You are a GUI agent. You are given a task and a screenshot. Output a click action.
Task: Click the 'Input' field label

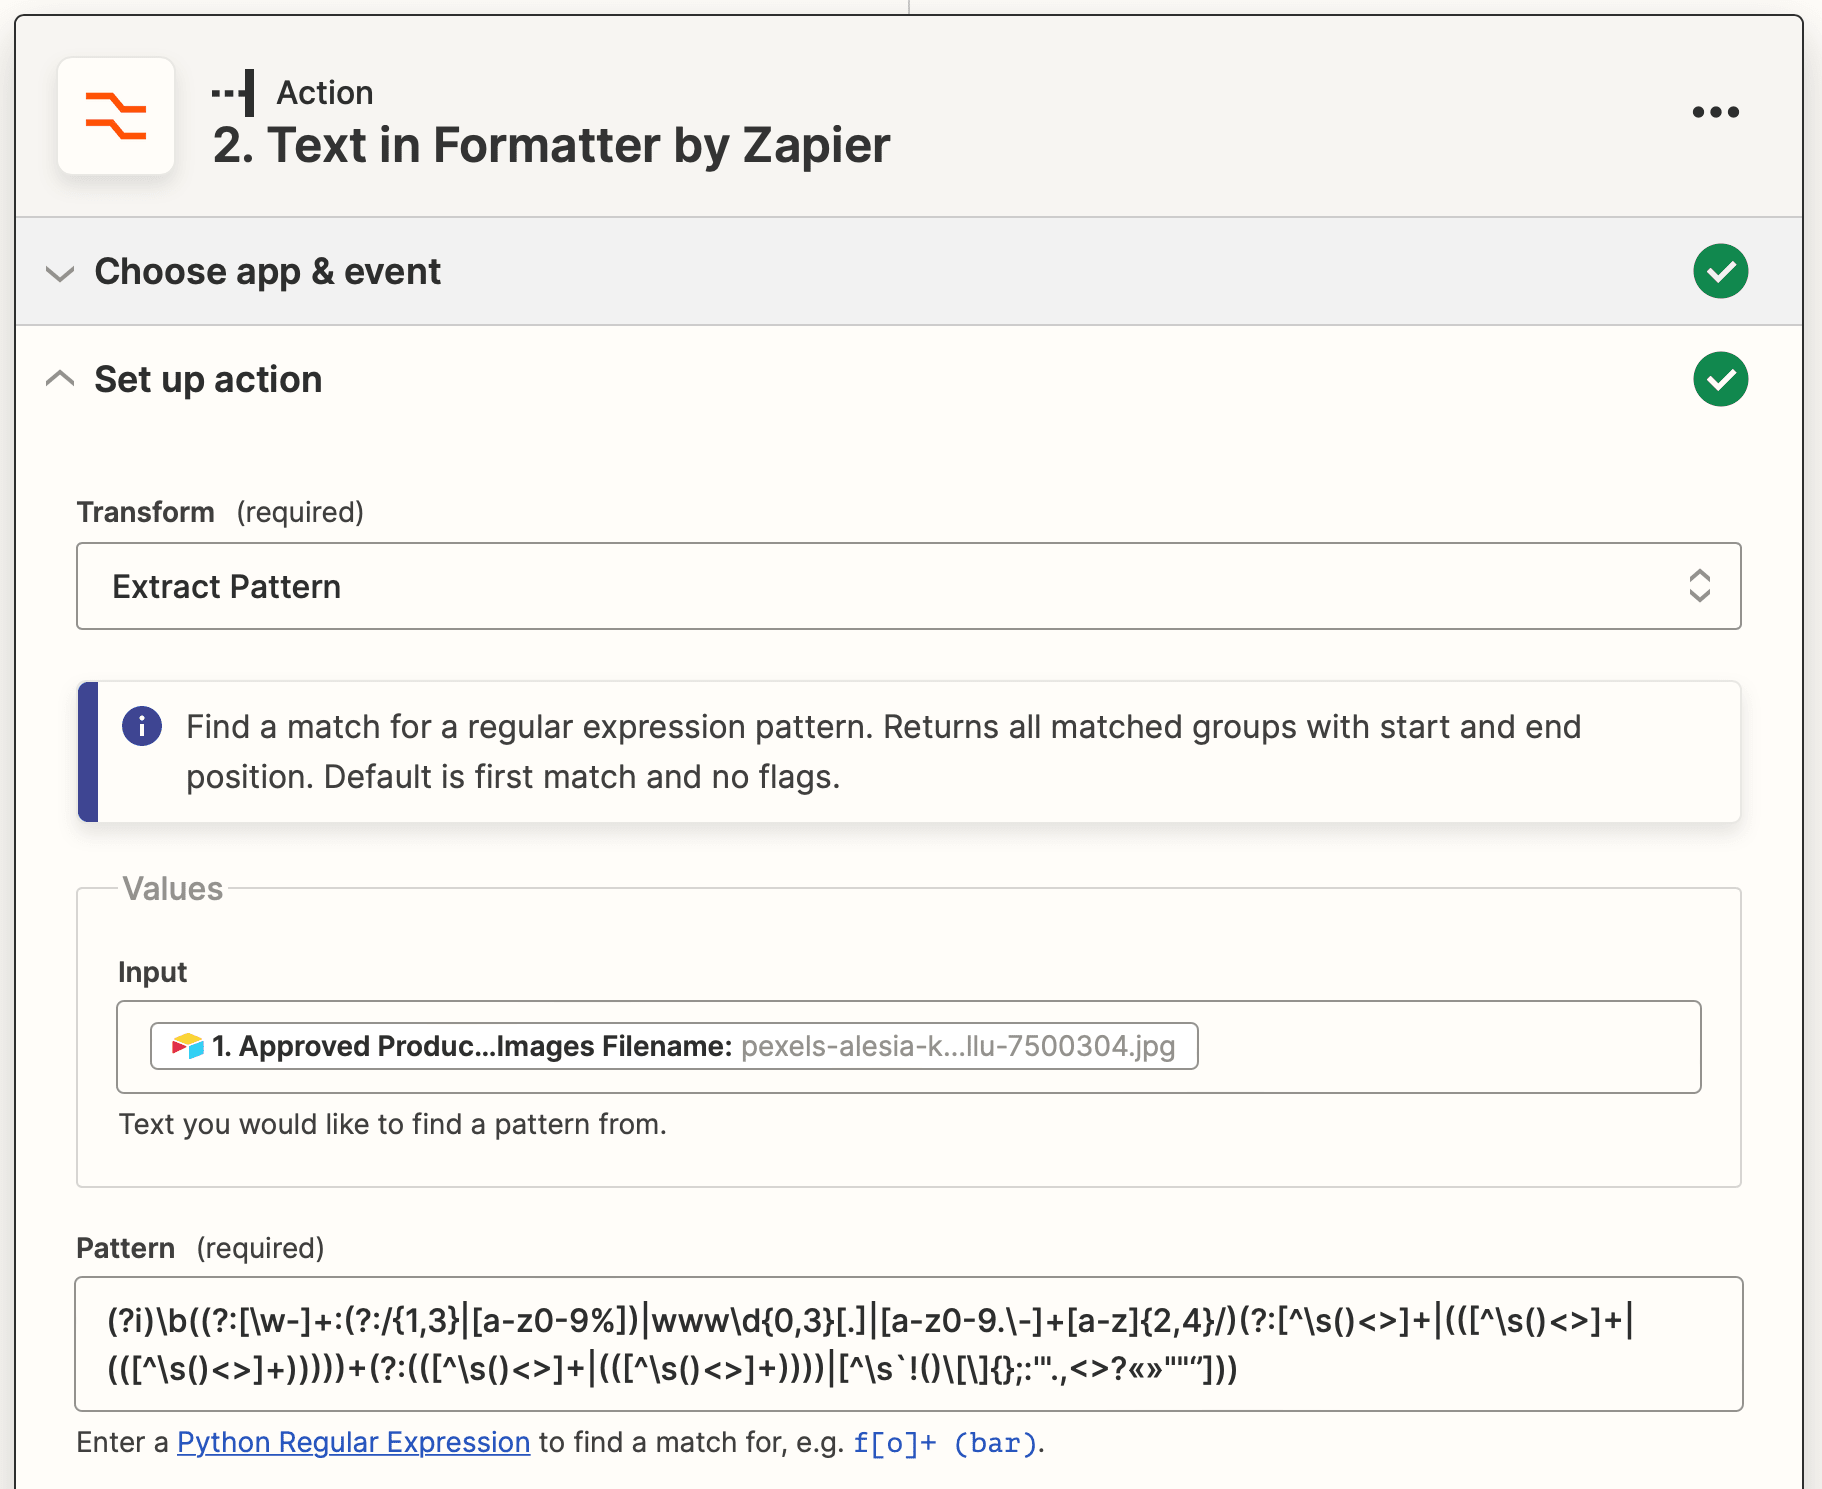tap(152, 972)
